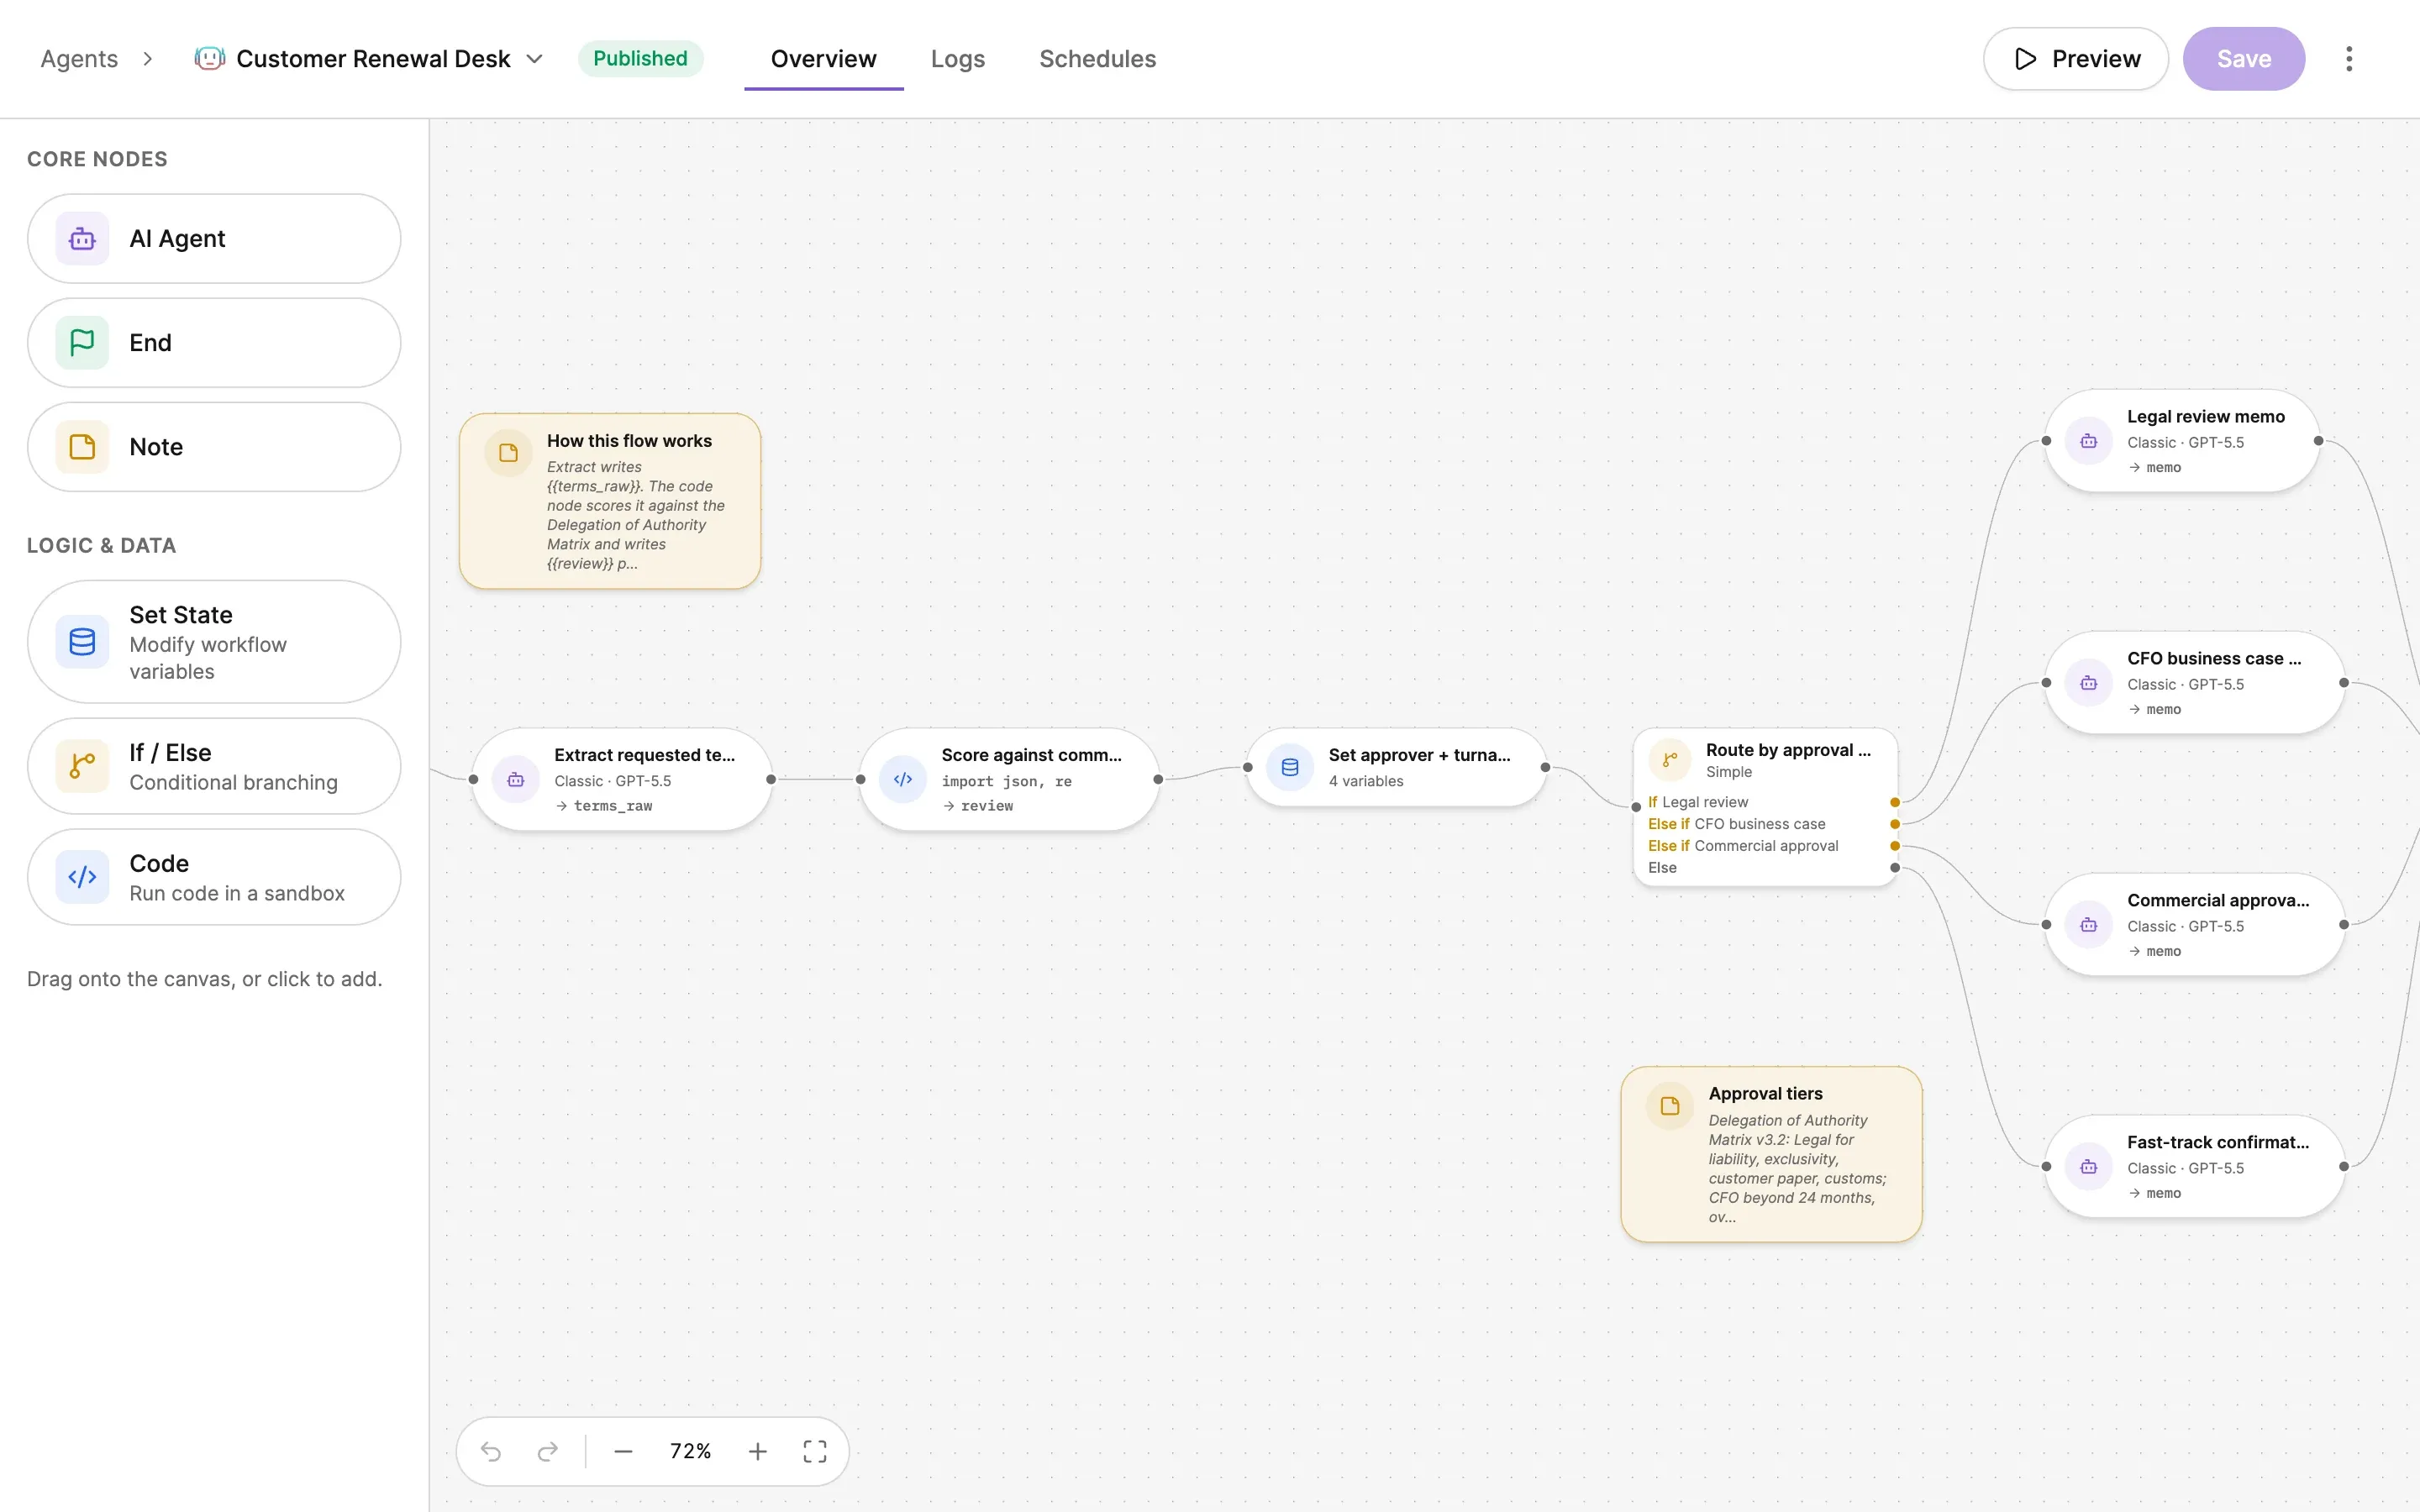Click the 4 variables text
The height and width of the screenshot is (1512, 2420).
(1366, 781)
